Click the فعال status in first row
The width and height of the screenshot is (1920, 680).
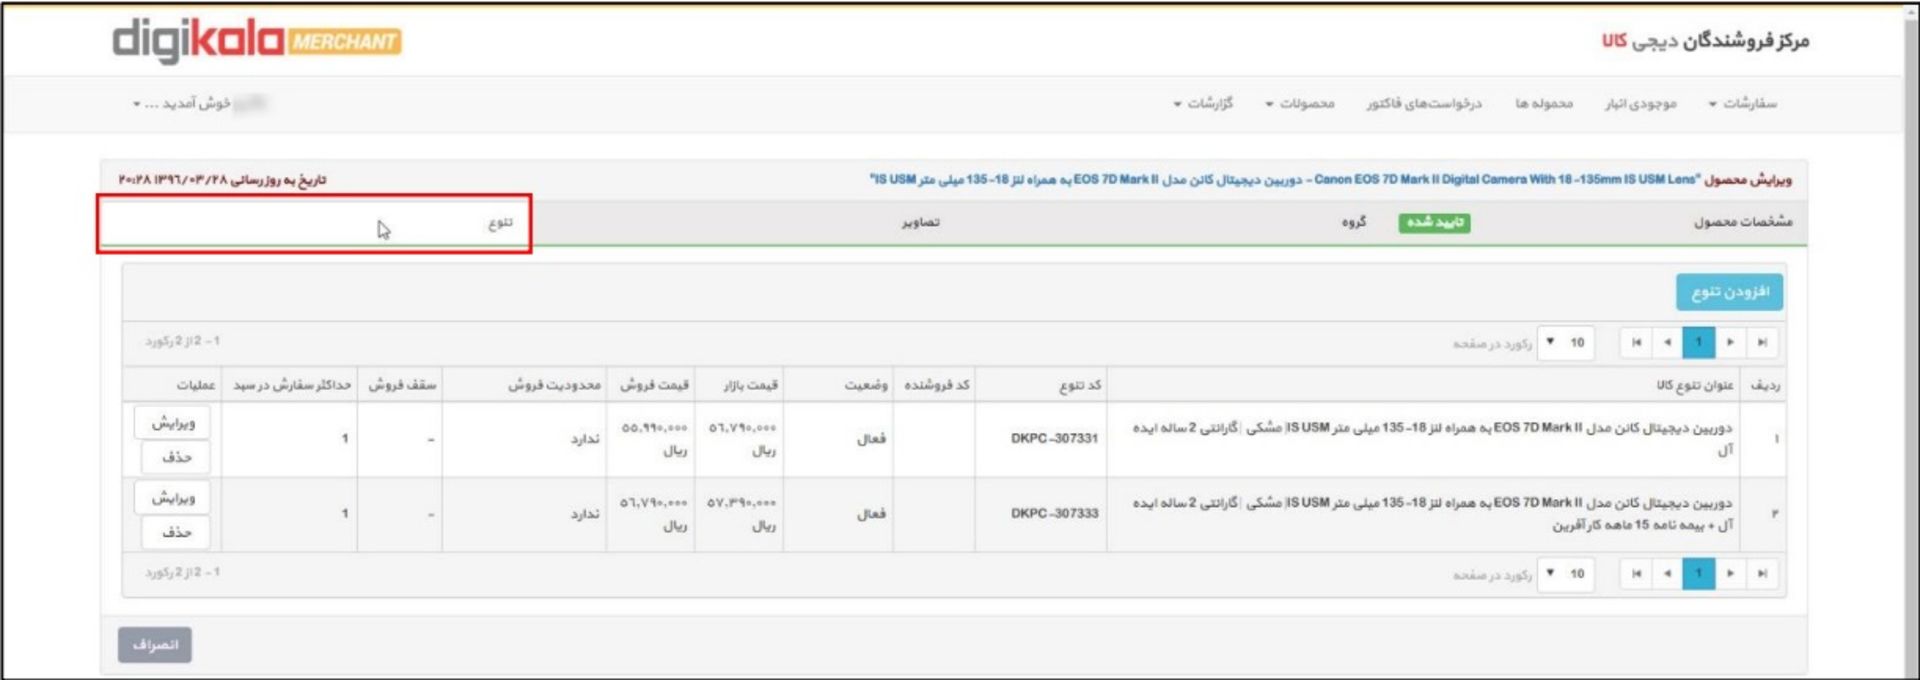pos(871,438)
